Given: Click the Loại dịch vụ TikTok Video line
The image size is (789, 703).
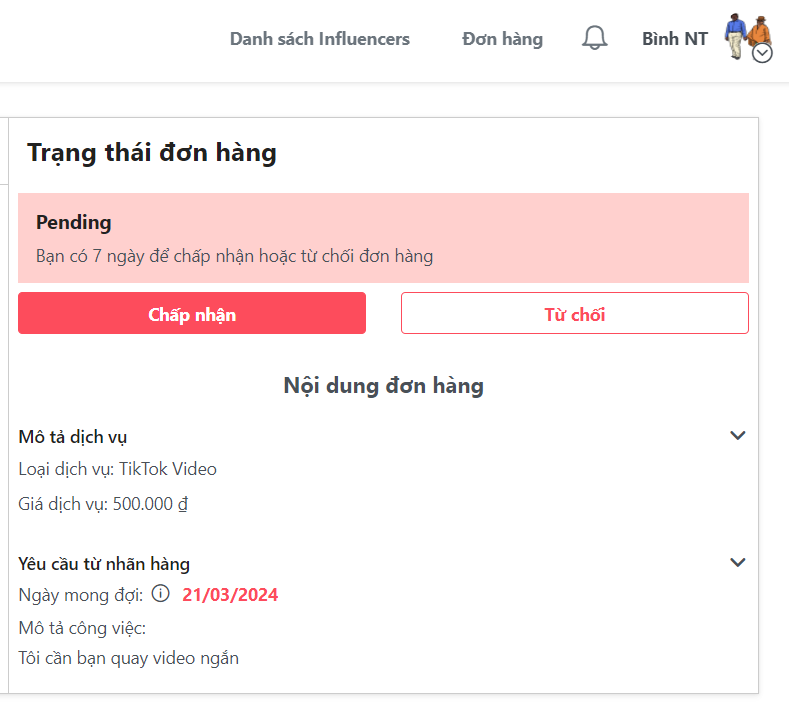Looking at the screenshot, I should click(118, 469).
